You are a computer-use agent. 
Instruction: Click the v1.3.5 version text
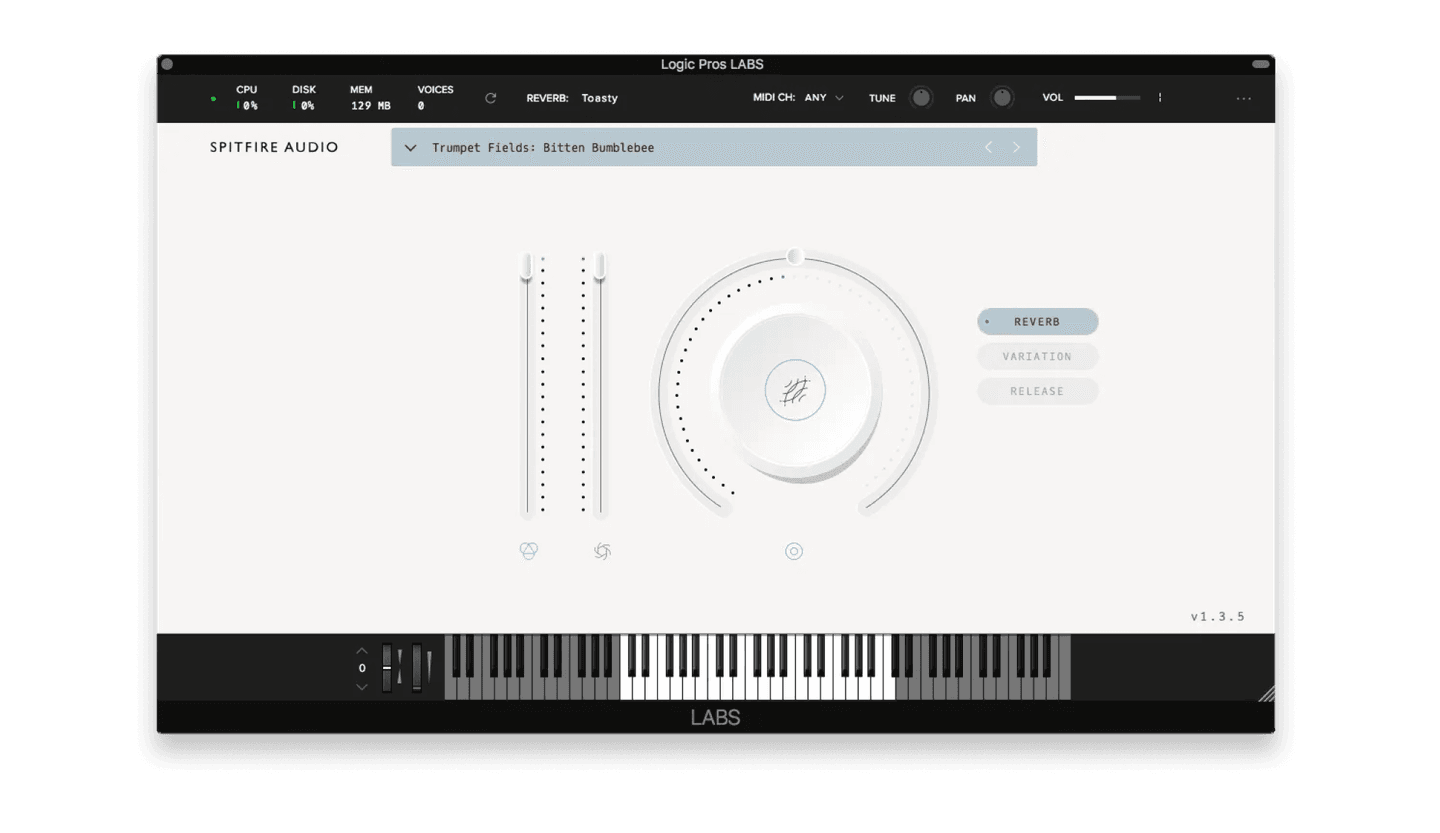click(x=1217, y=617)
